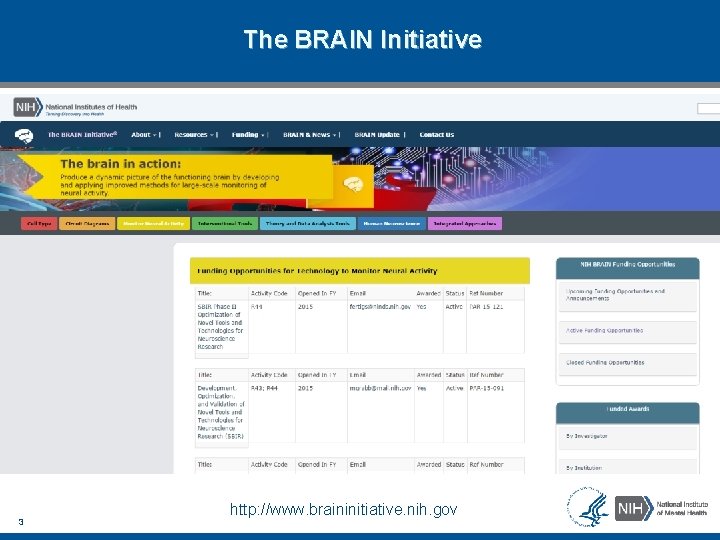Select the yellow Monitor Neural Activity tab
The height and width of the screenshot is (540, 720).
click(x=153, y=224)
